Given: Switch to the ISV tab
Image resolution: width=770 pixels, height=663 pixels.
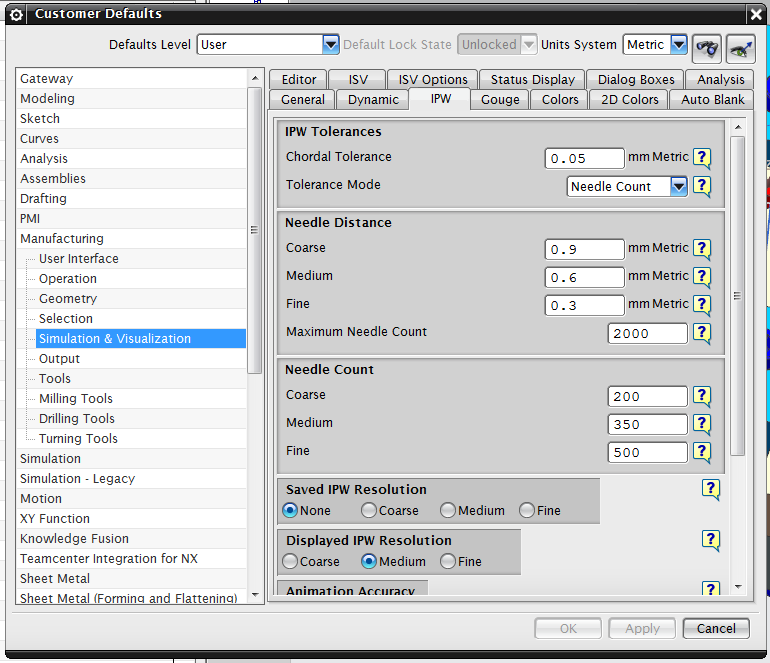Looking at the screenshot, I should click(358, 80).
